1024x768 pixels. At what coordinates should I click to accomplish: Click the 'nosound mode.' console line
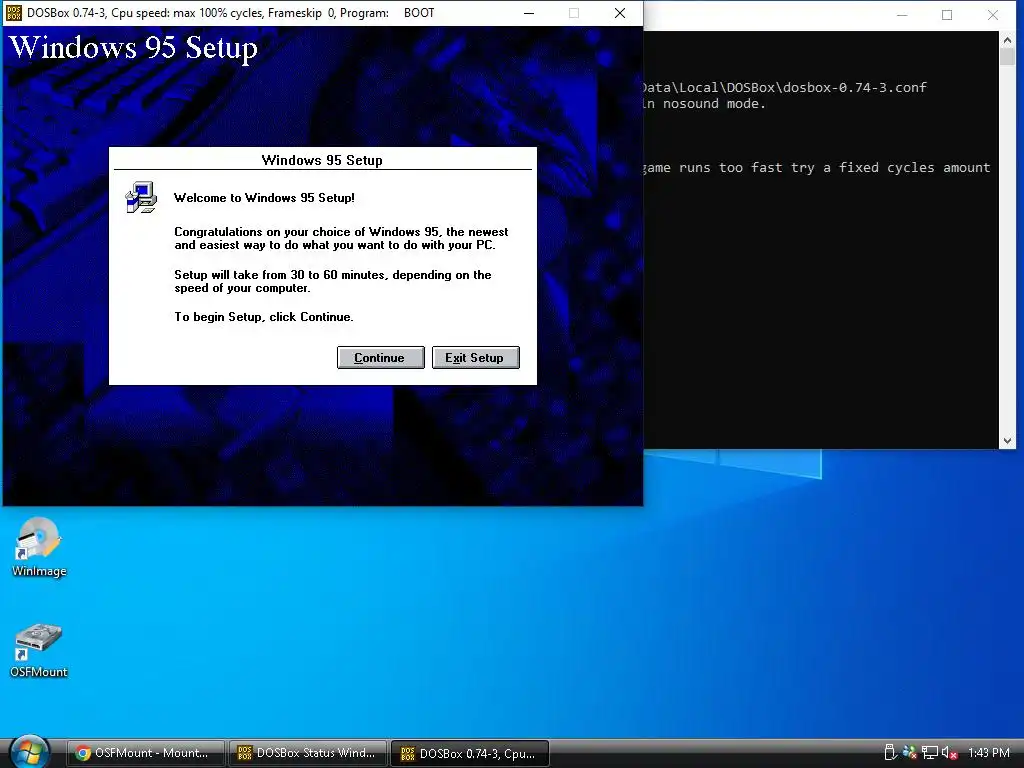(x=713, y=104)
